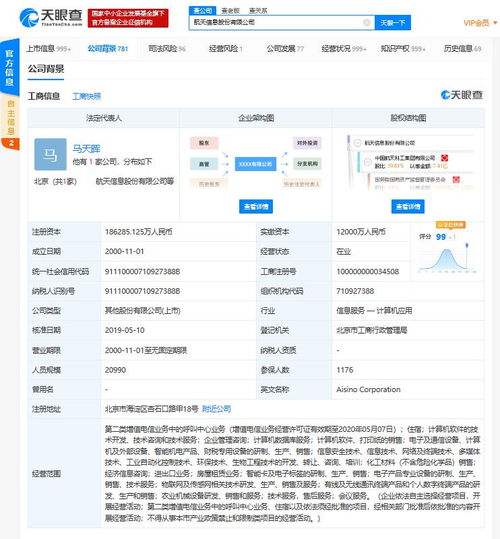This screenshot has height=539, width=500.
Task: Select the 组织机构代码 value 710927388
Action: click(x=355, y=291)
